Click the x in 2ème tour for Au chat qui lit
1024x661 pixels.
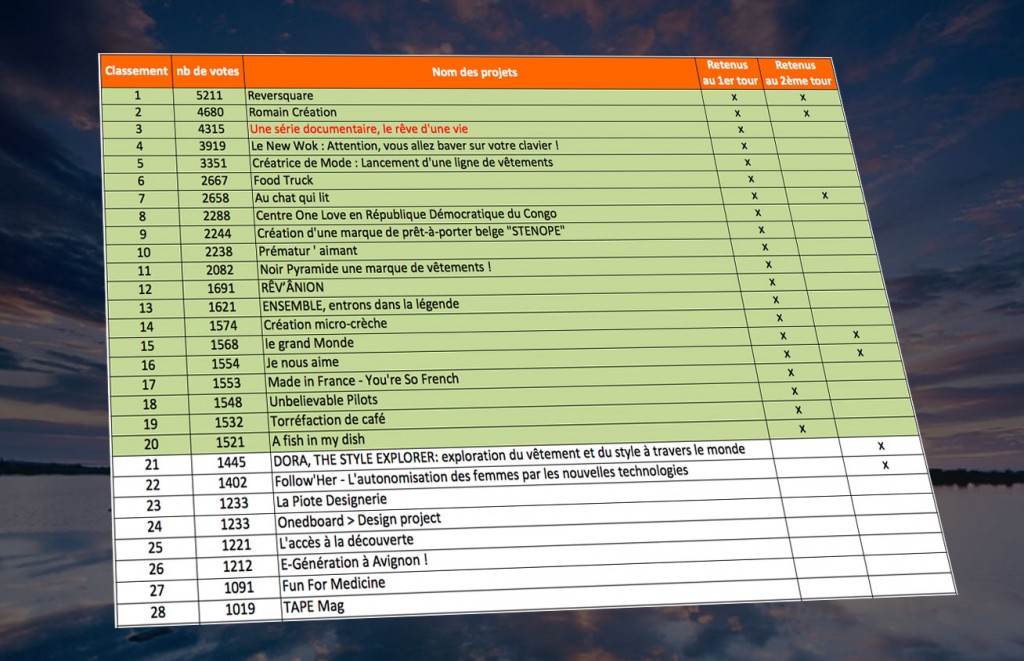point(825,196)
